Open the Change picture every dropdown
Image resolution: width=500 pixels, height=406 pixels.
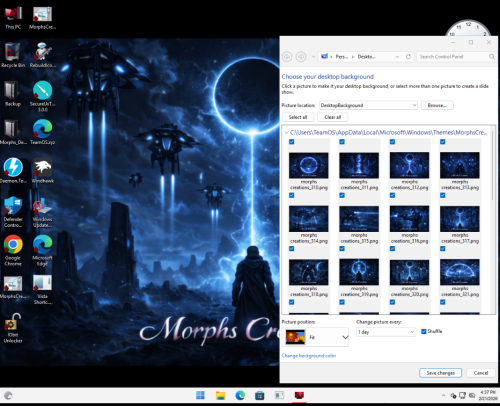pos(386,332)
